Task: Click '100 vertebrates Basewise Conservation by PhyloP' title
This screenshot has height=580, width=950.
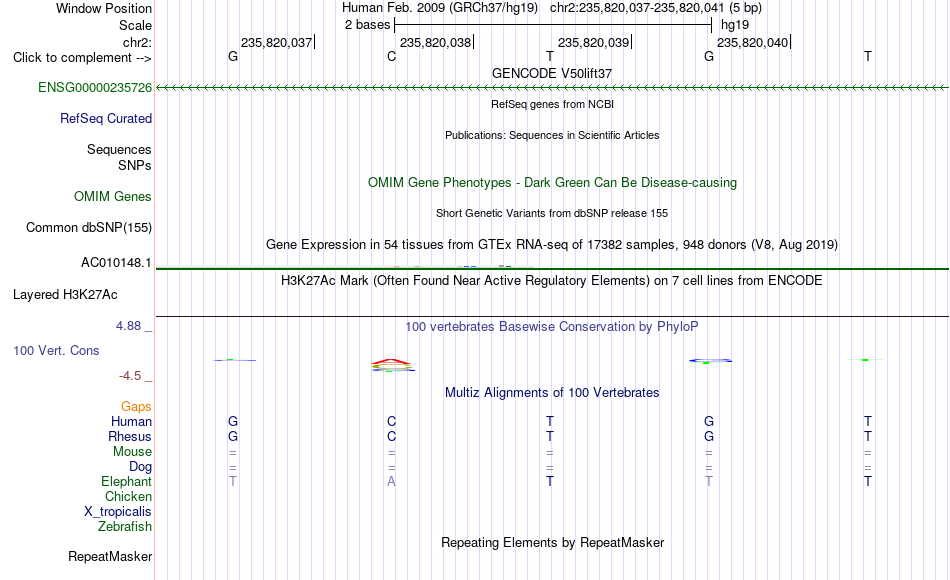Action: point(552,327)
